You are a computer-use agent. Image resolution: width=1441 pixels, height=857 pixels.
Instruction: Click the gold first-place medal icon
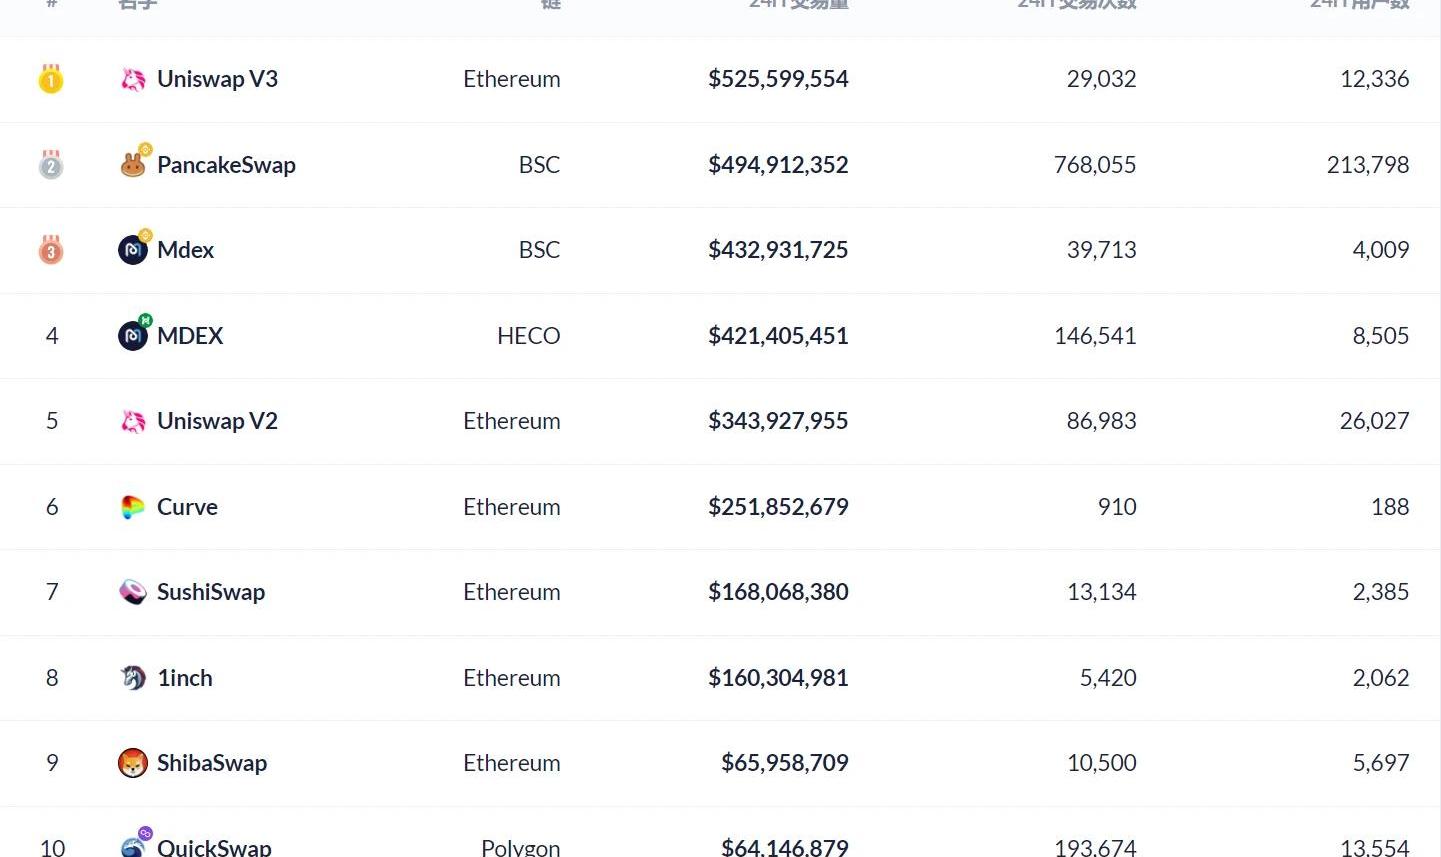[x=51, y=79]
